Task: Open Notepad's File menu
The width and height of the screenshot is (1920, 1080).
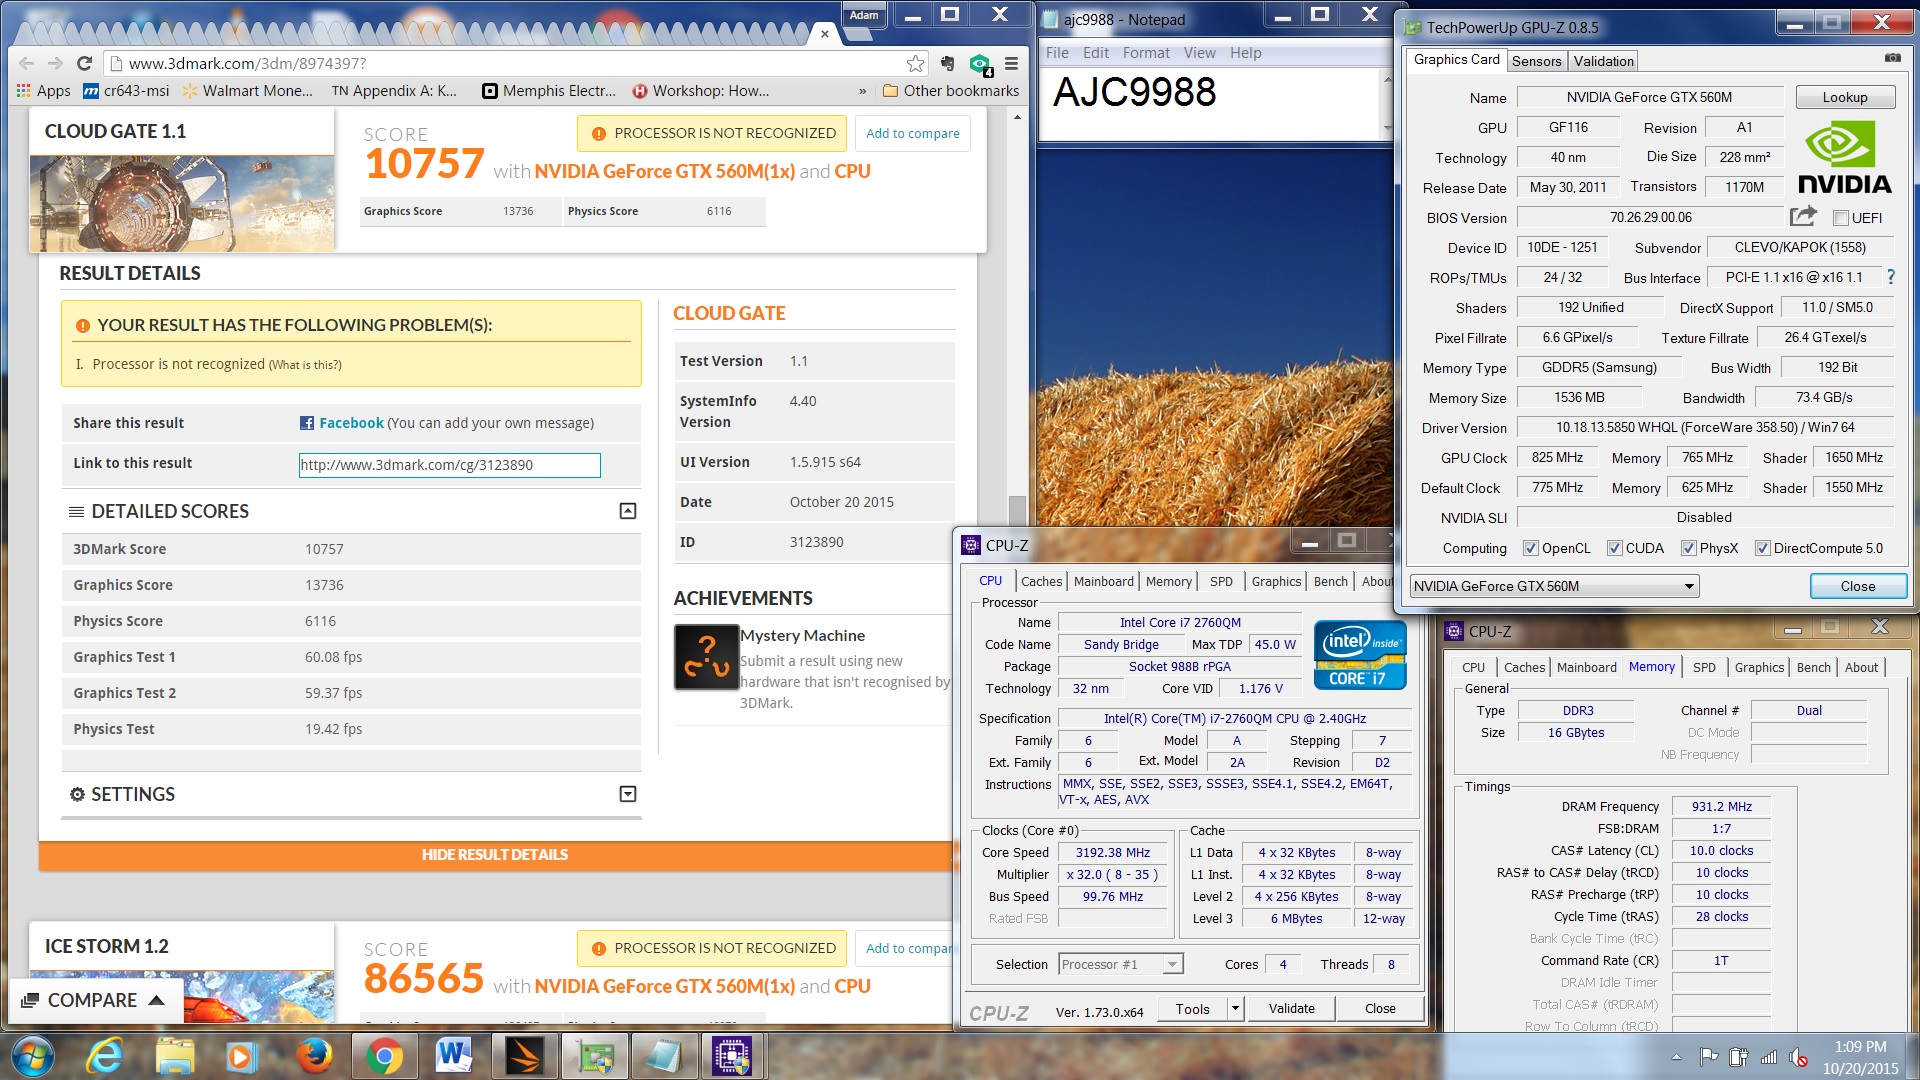Action: (x=1057, y=53)
